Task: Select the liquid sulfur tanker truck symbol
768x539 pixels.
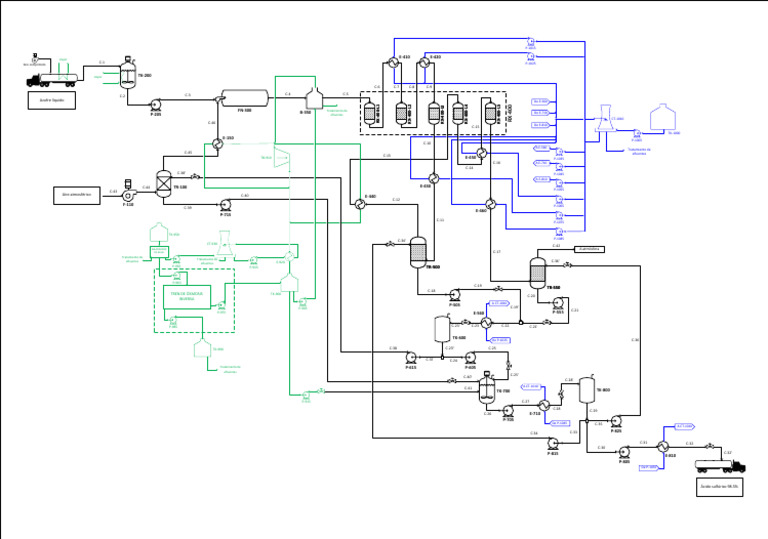Action: [52, 80]
